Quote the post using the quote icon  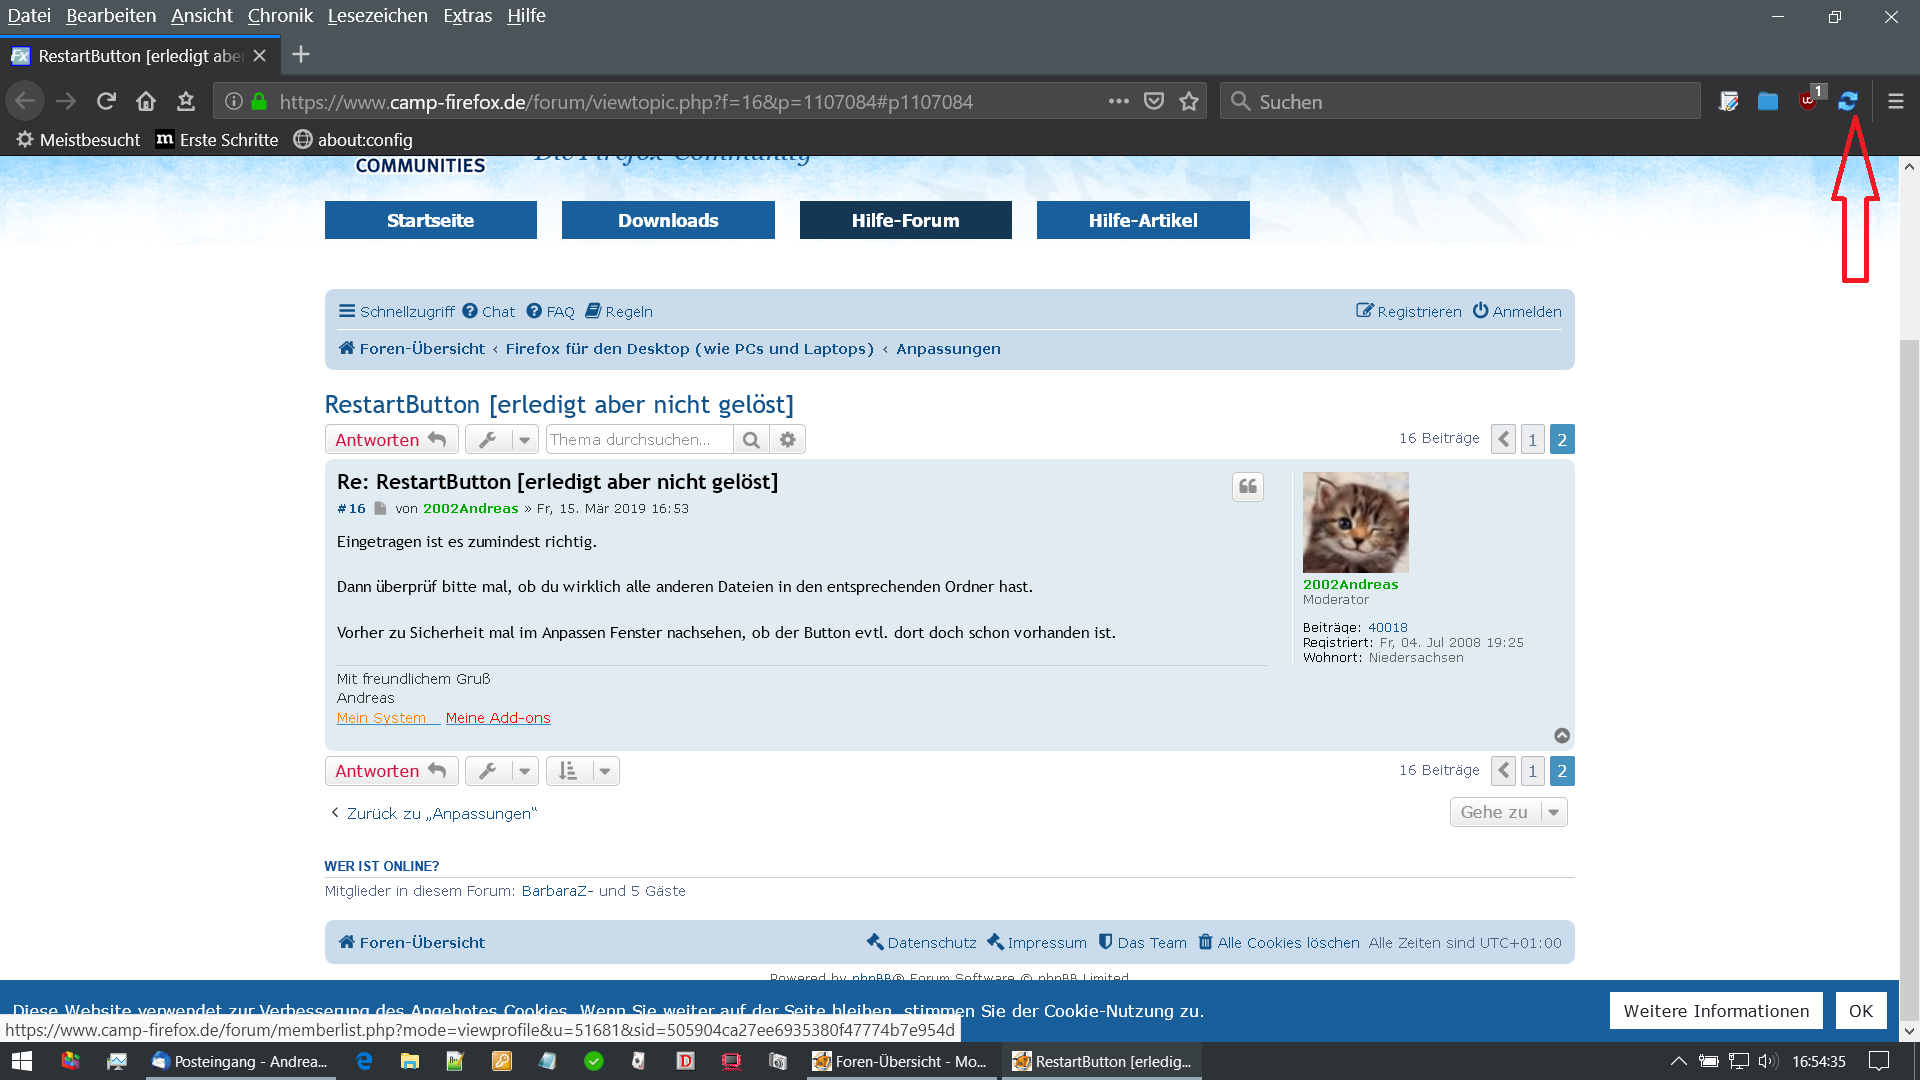[x=1247, y=487]
